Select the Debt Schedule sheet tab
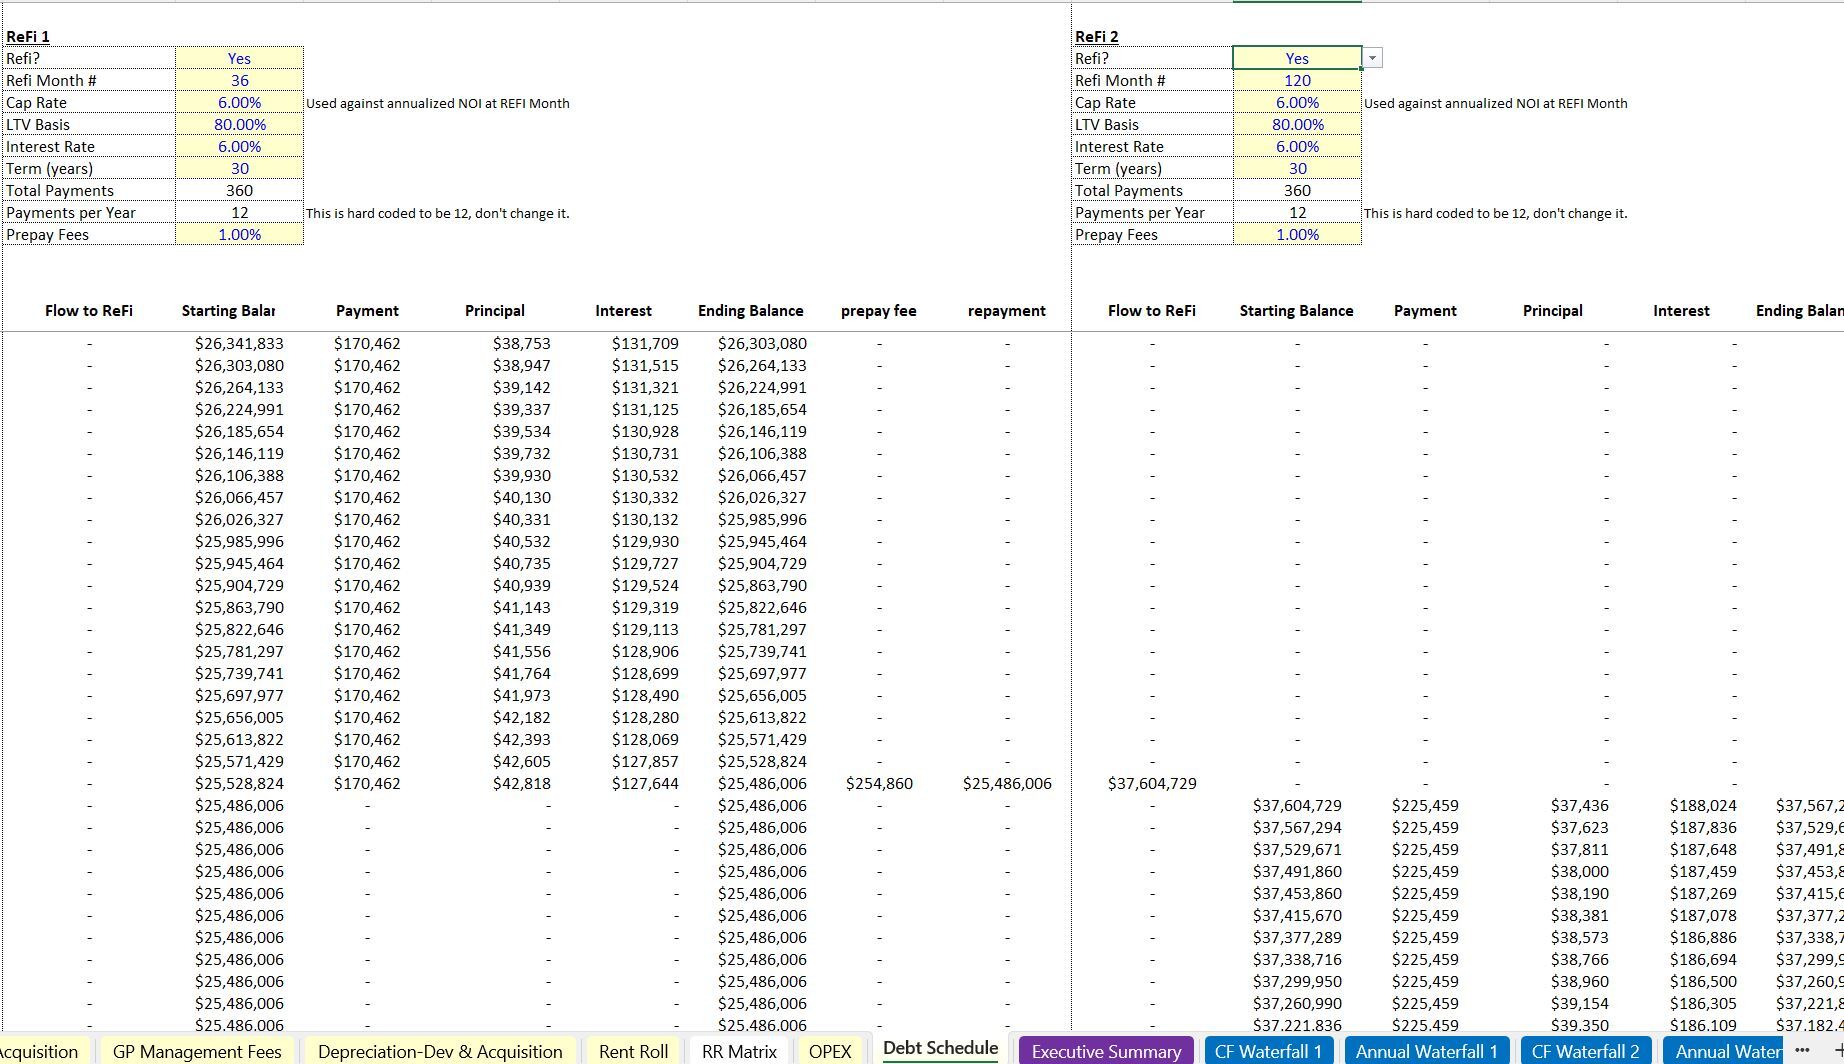The width and height of the screenshot is (1844, 1064). click(x=940, y=1048)
